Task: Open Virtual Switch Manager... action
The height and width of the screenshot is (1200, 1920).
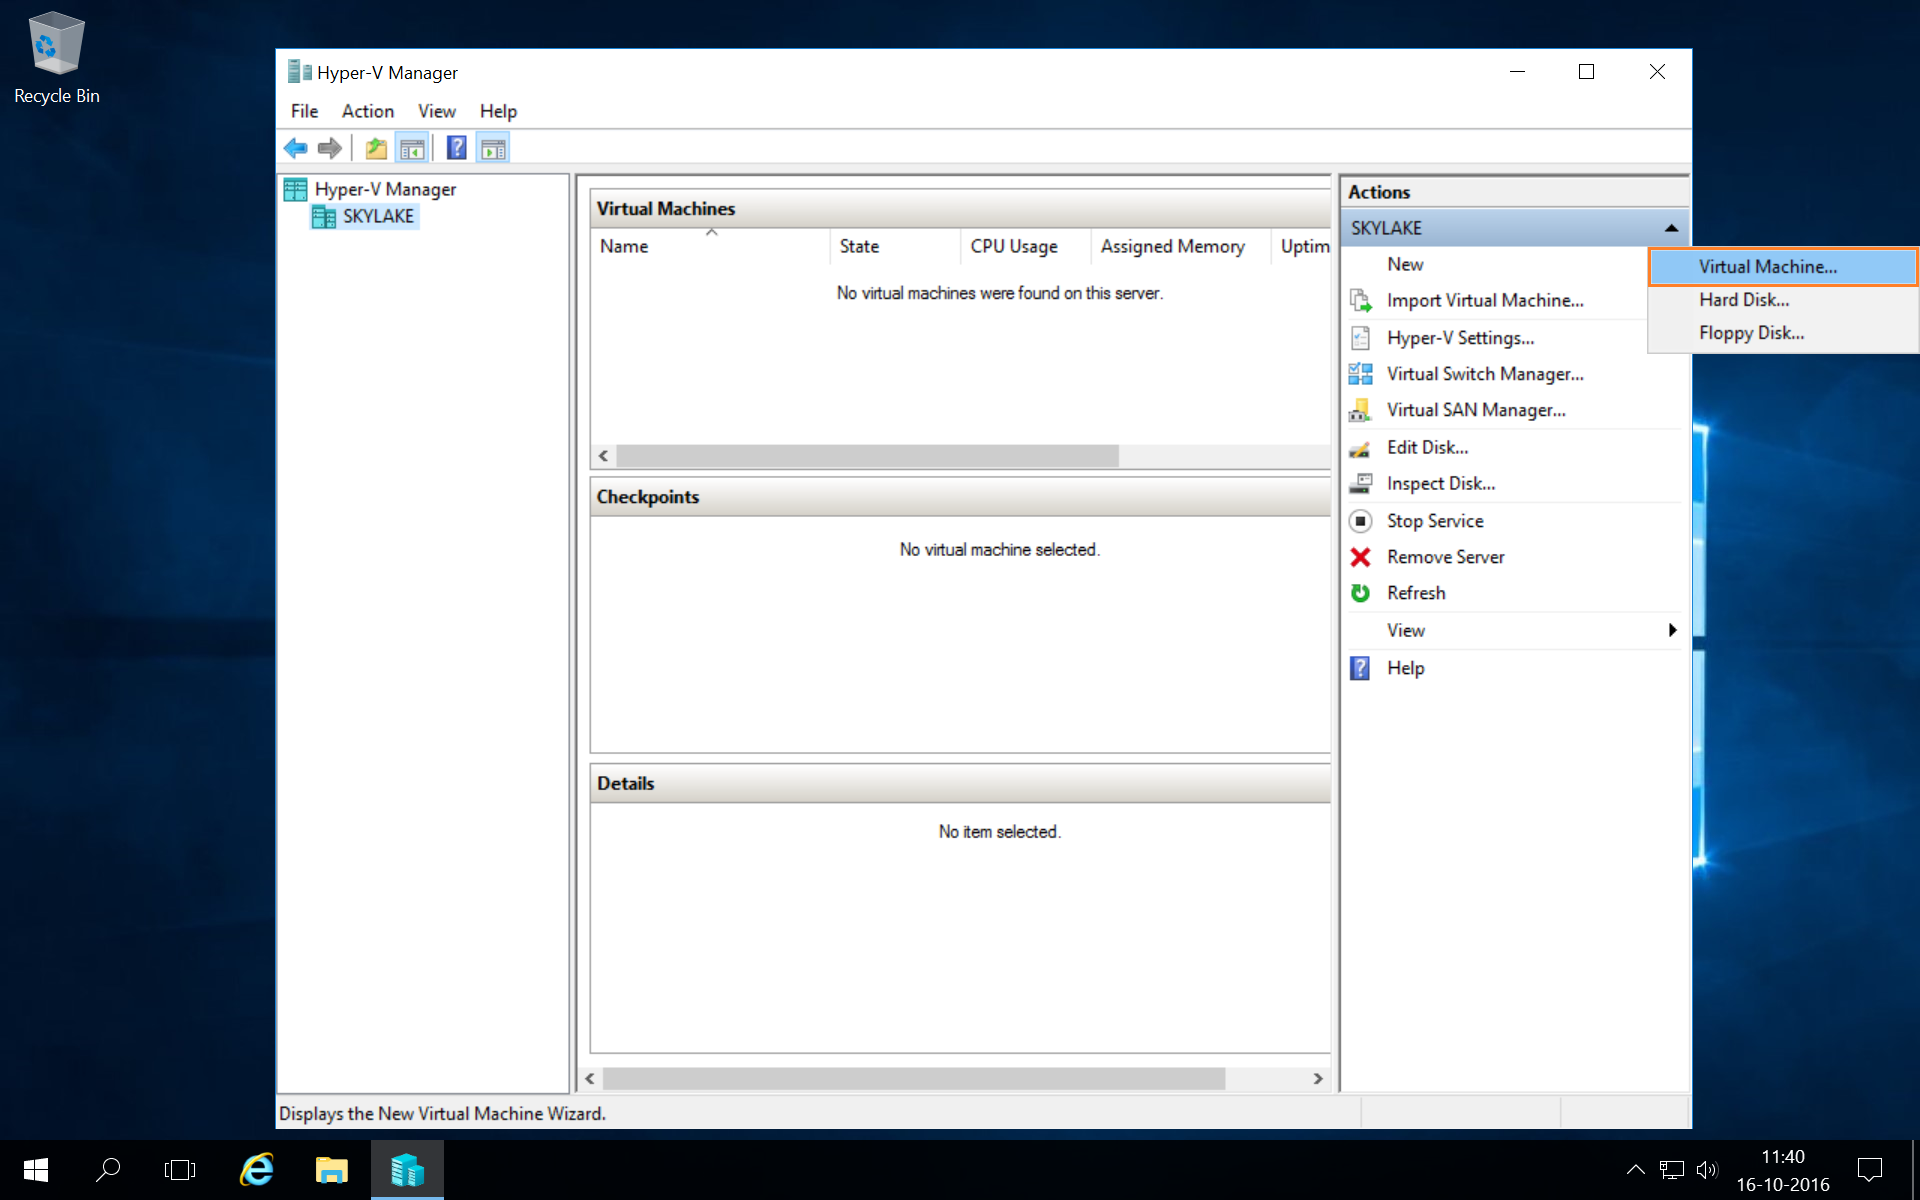Action: [x=1485, y=374]
